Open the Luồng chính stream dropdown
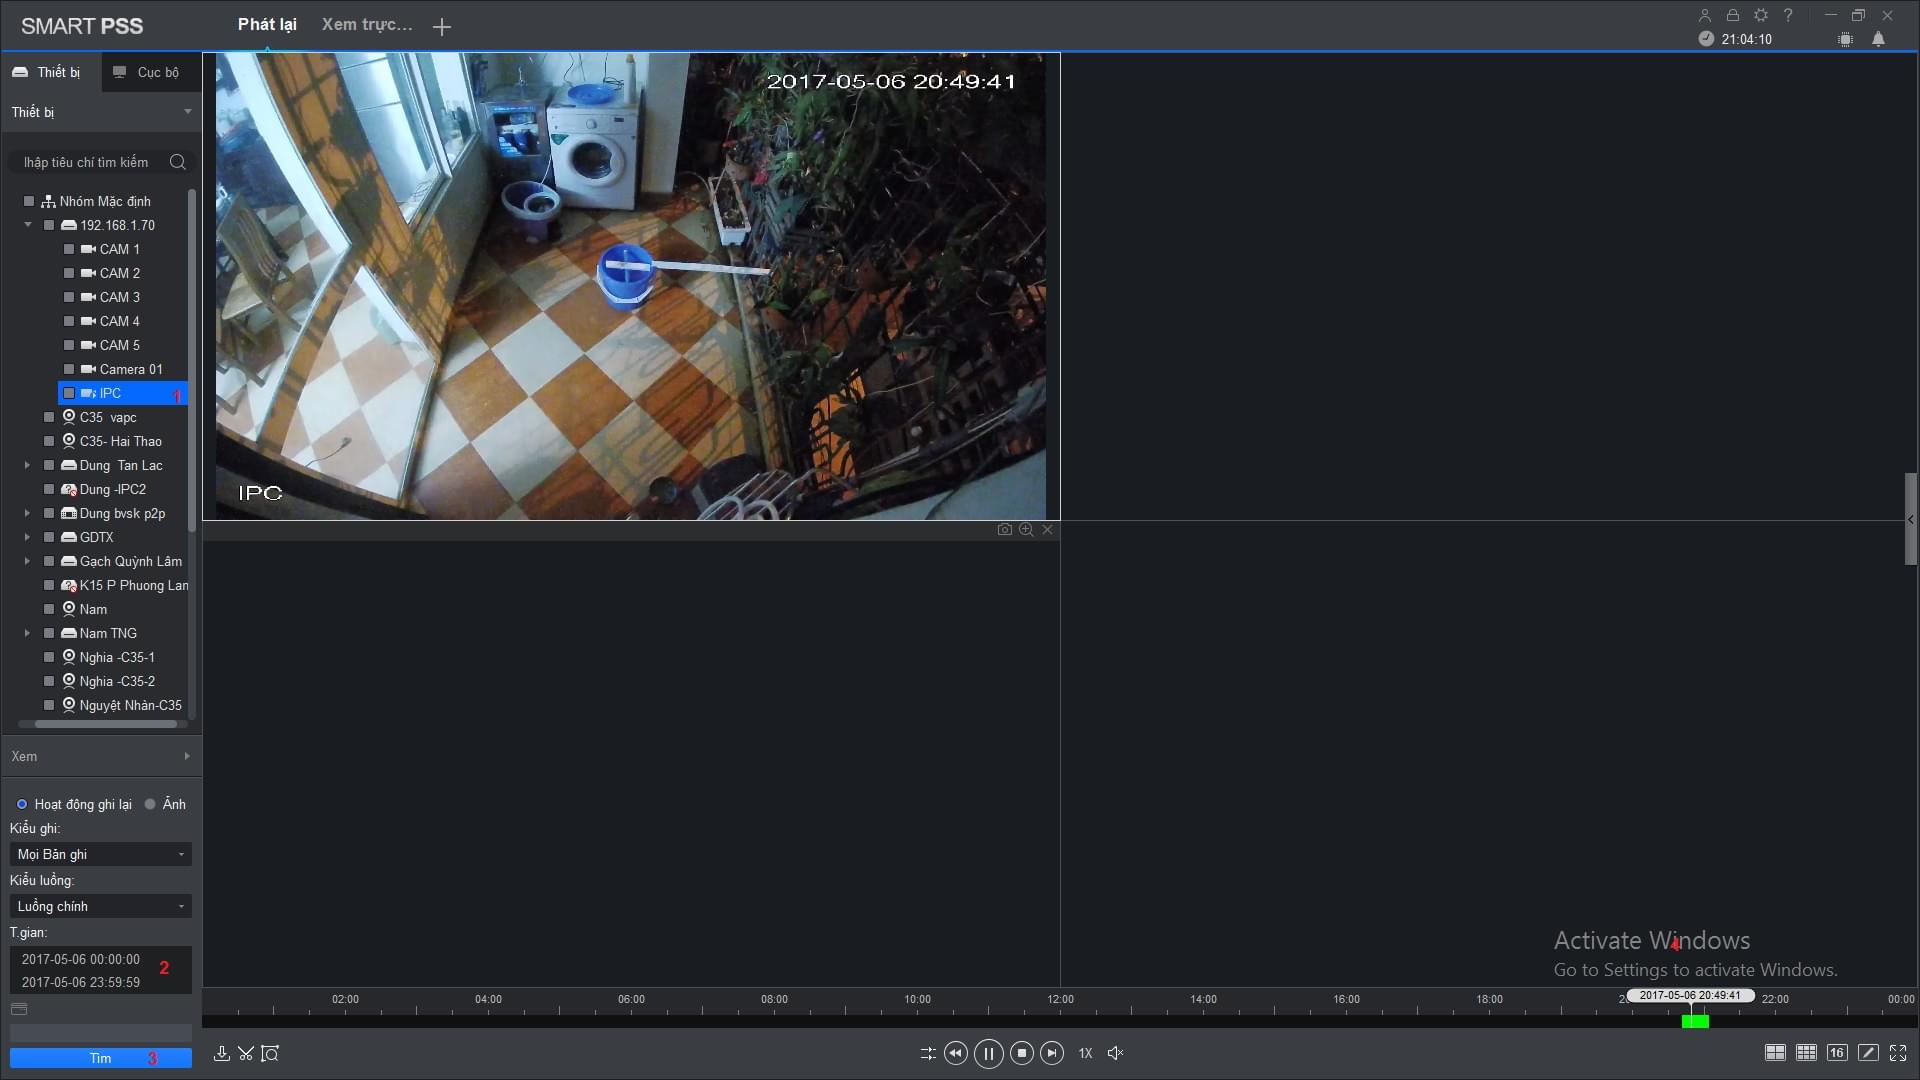Screen dimensions: 1920x1080 click(x=100, y=906)
